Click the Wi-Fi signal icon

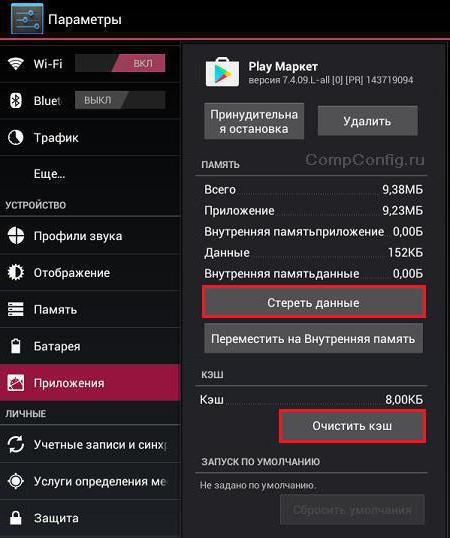(16, 63)
